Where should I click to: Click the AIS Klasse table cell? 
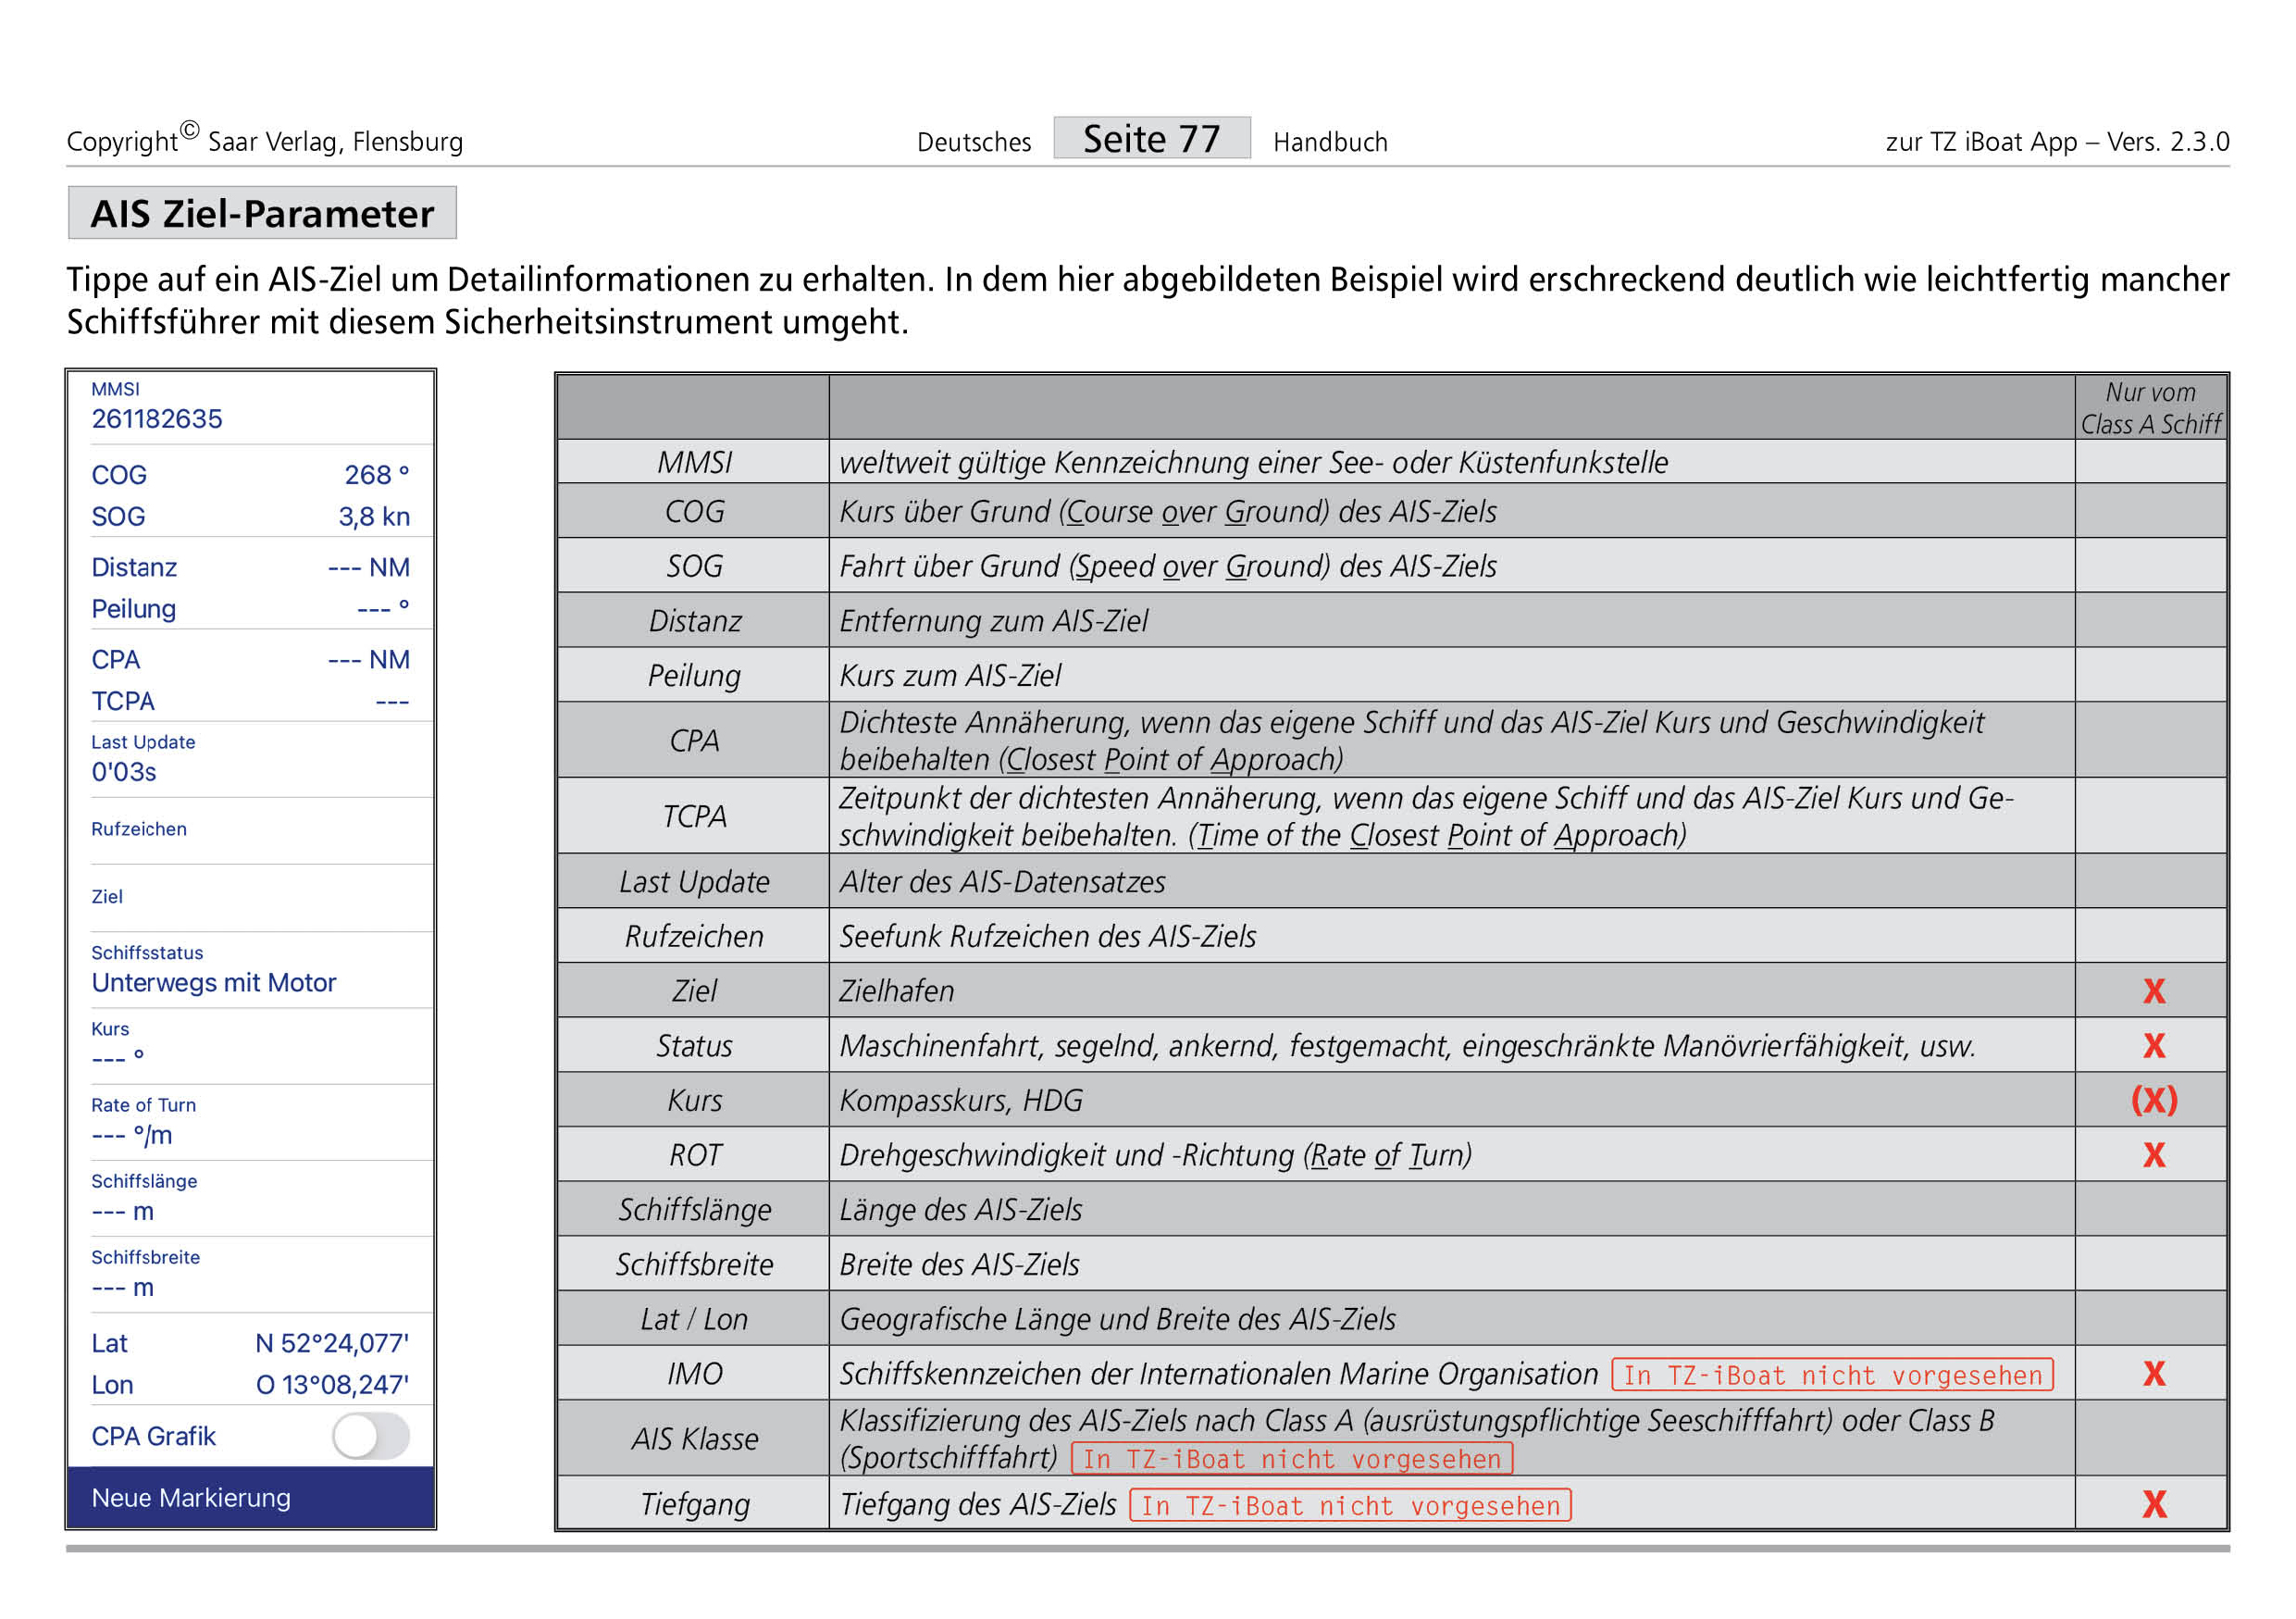coord(694,1439)
